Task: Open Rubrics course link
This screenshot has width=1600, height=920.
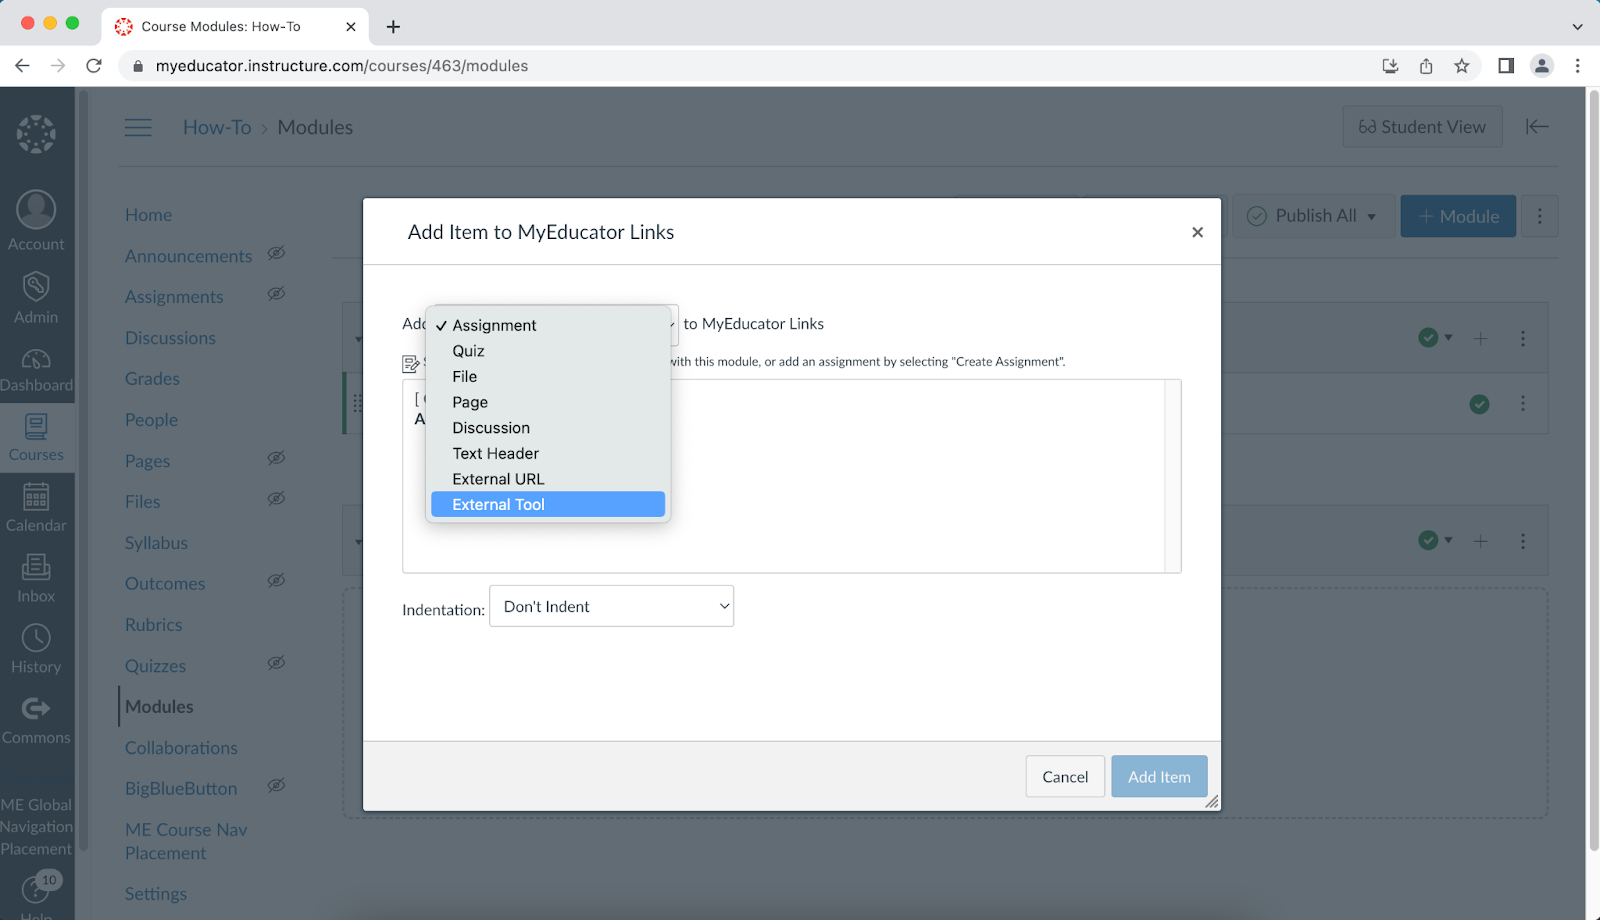Action: [x=153, y=625]
